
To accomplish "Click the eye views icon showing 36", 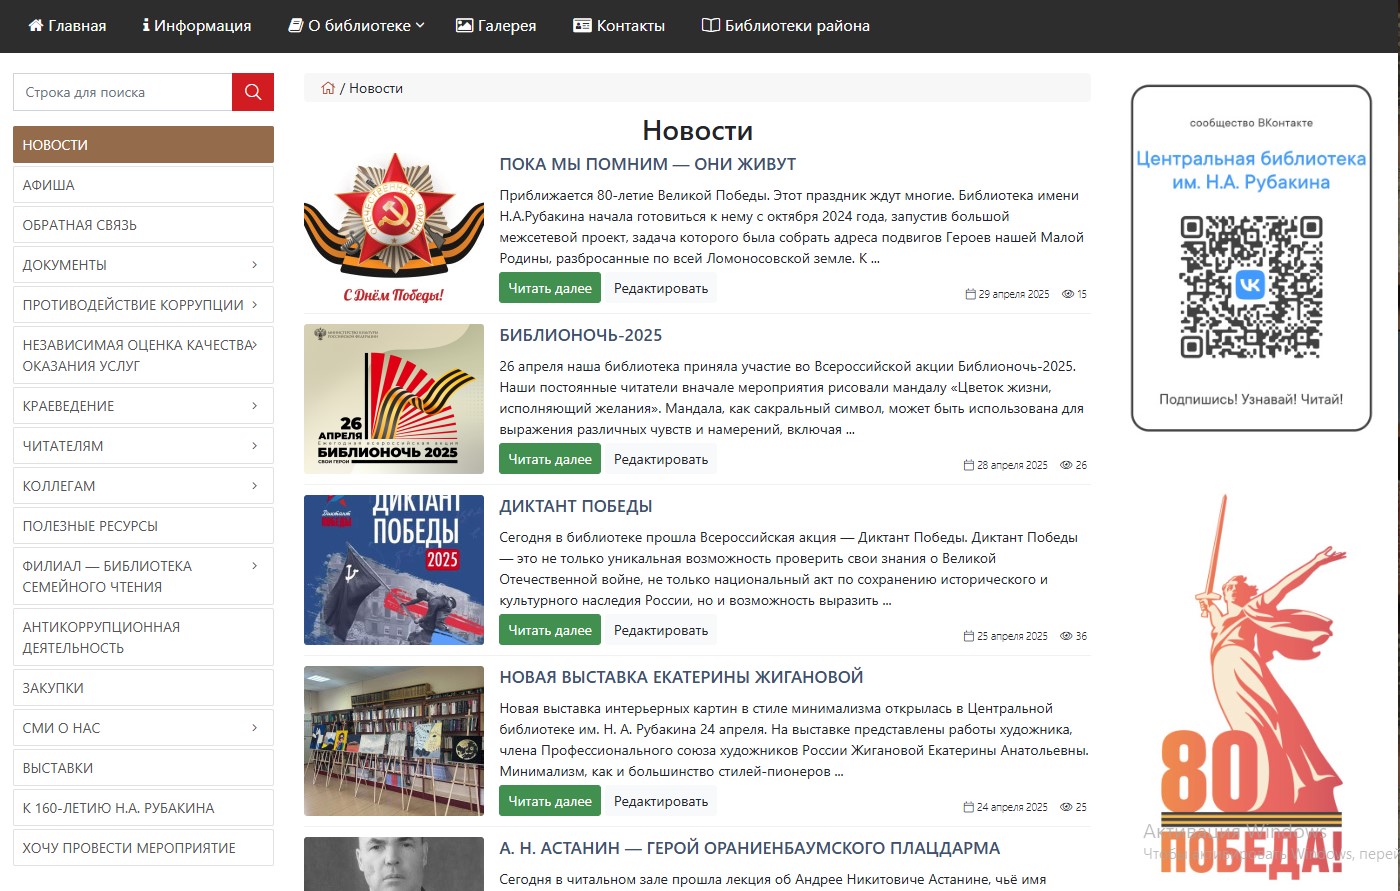I will (1066, 636).
